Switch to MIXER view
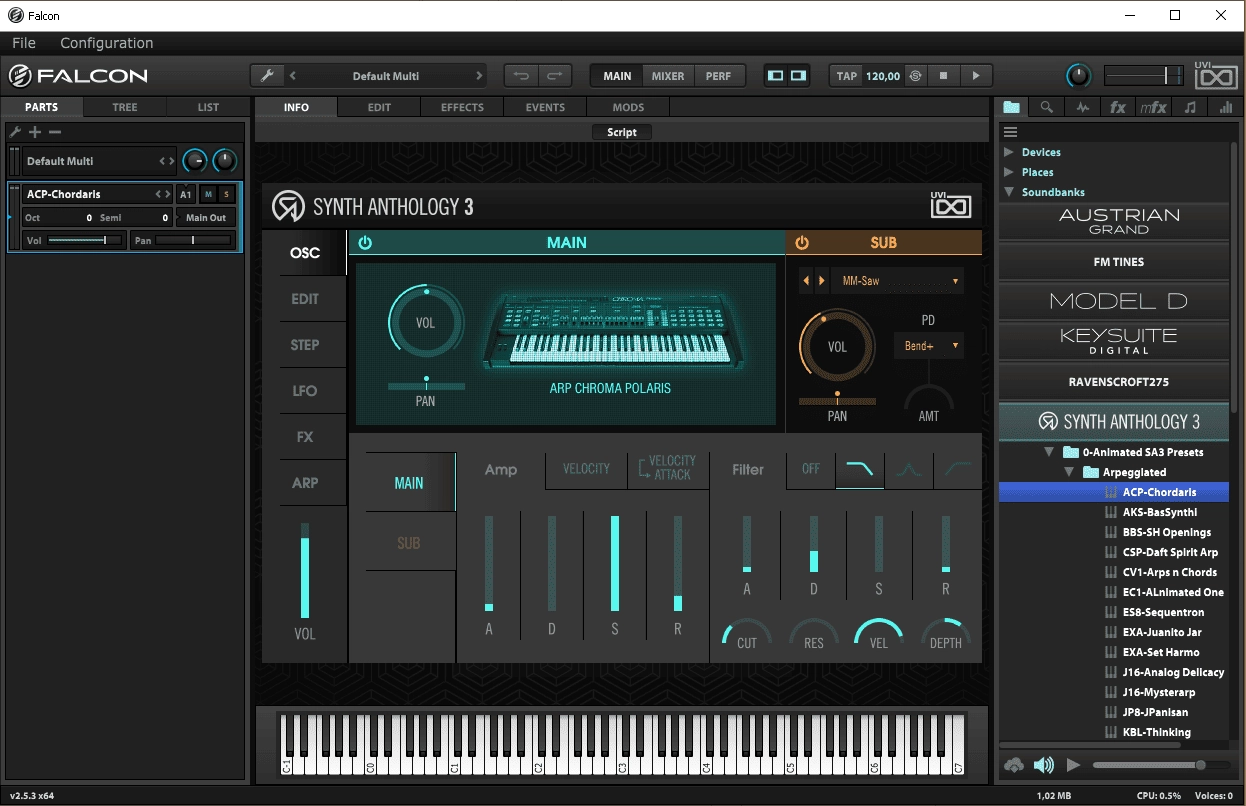Screen dimensions: 1246x806 click(668, 76)
